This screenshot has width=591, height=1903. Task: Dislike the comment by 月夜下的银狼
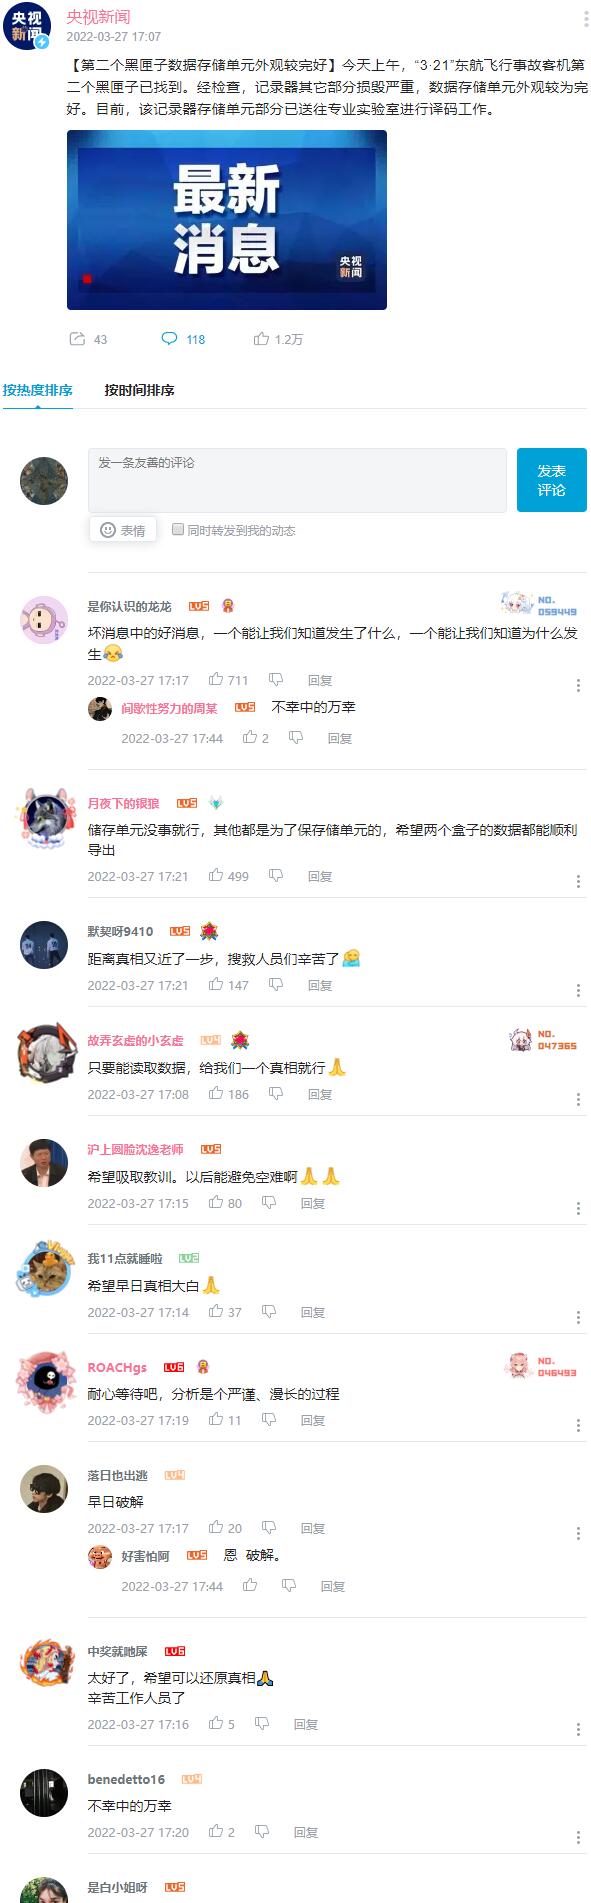pos(276,875)
